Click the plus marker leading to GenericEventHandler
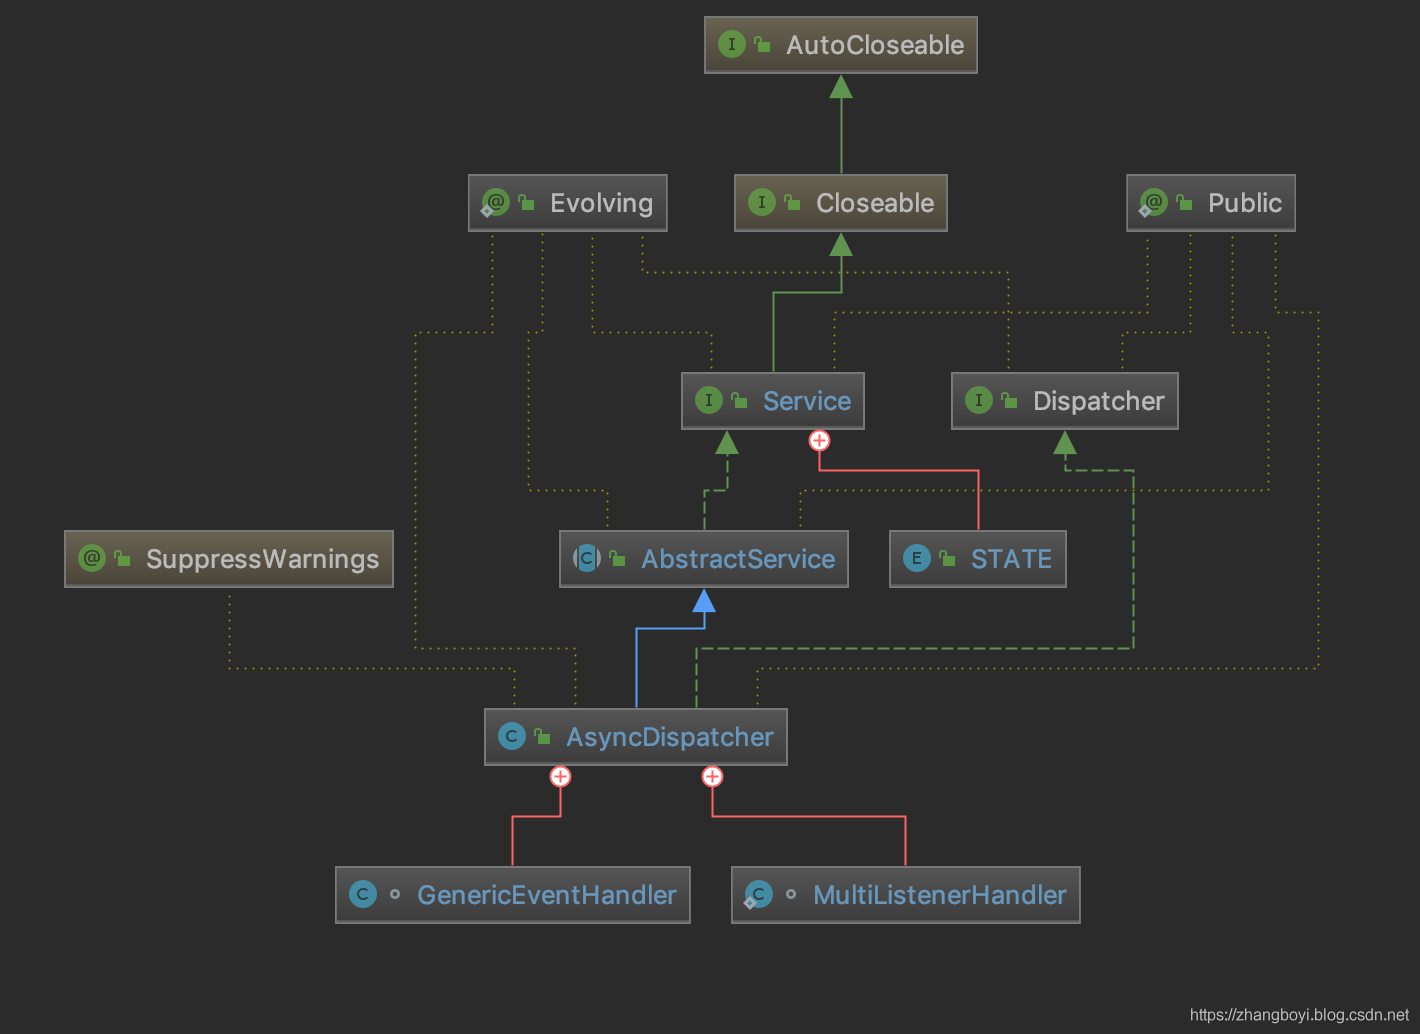This screenshot has height=1034, width=1420. (x=560, y=776)
